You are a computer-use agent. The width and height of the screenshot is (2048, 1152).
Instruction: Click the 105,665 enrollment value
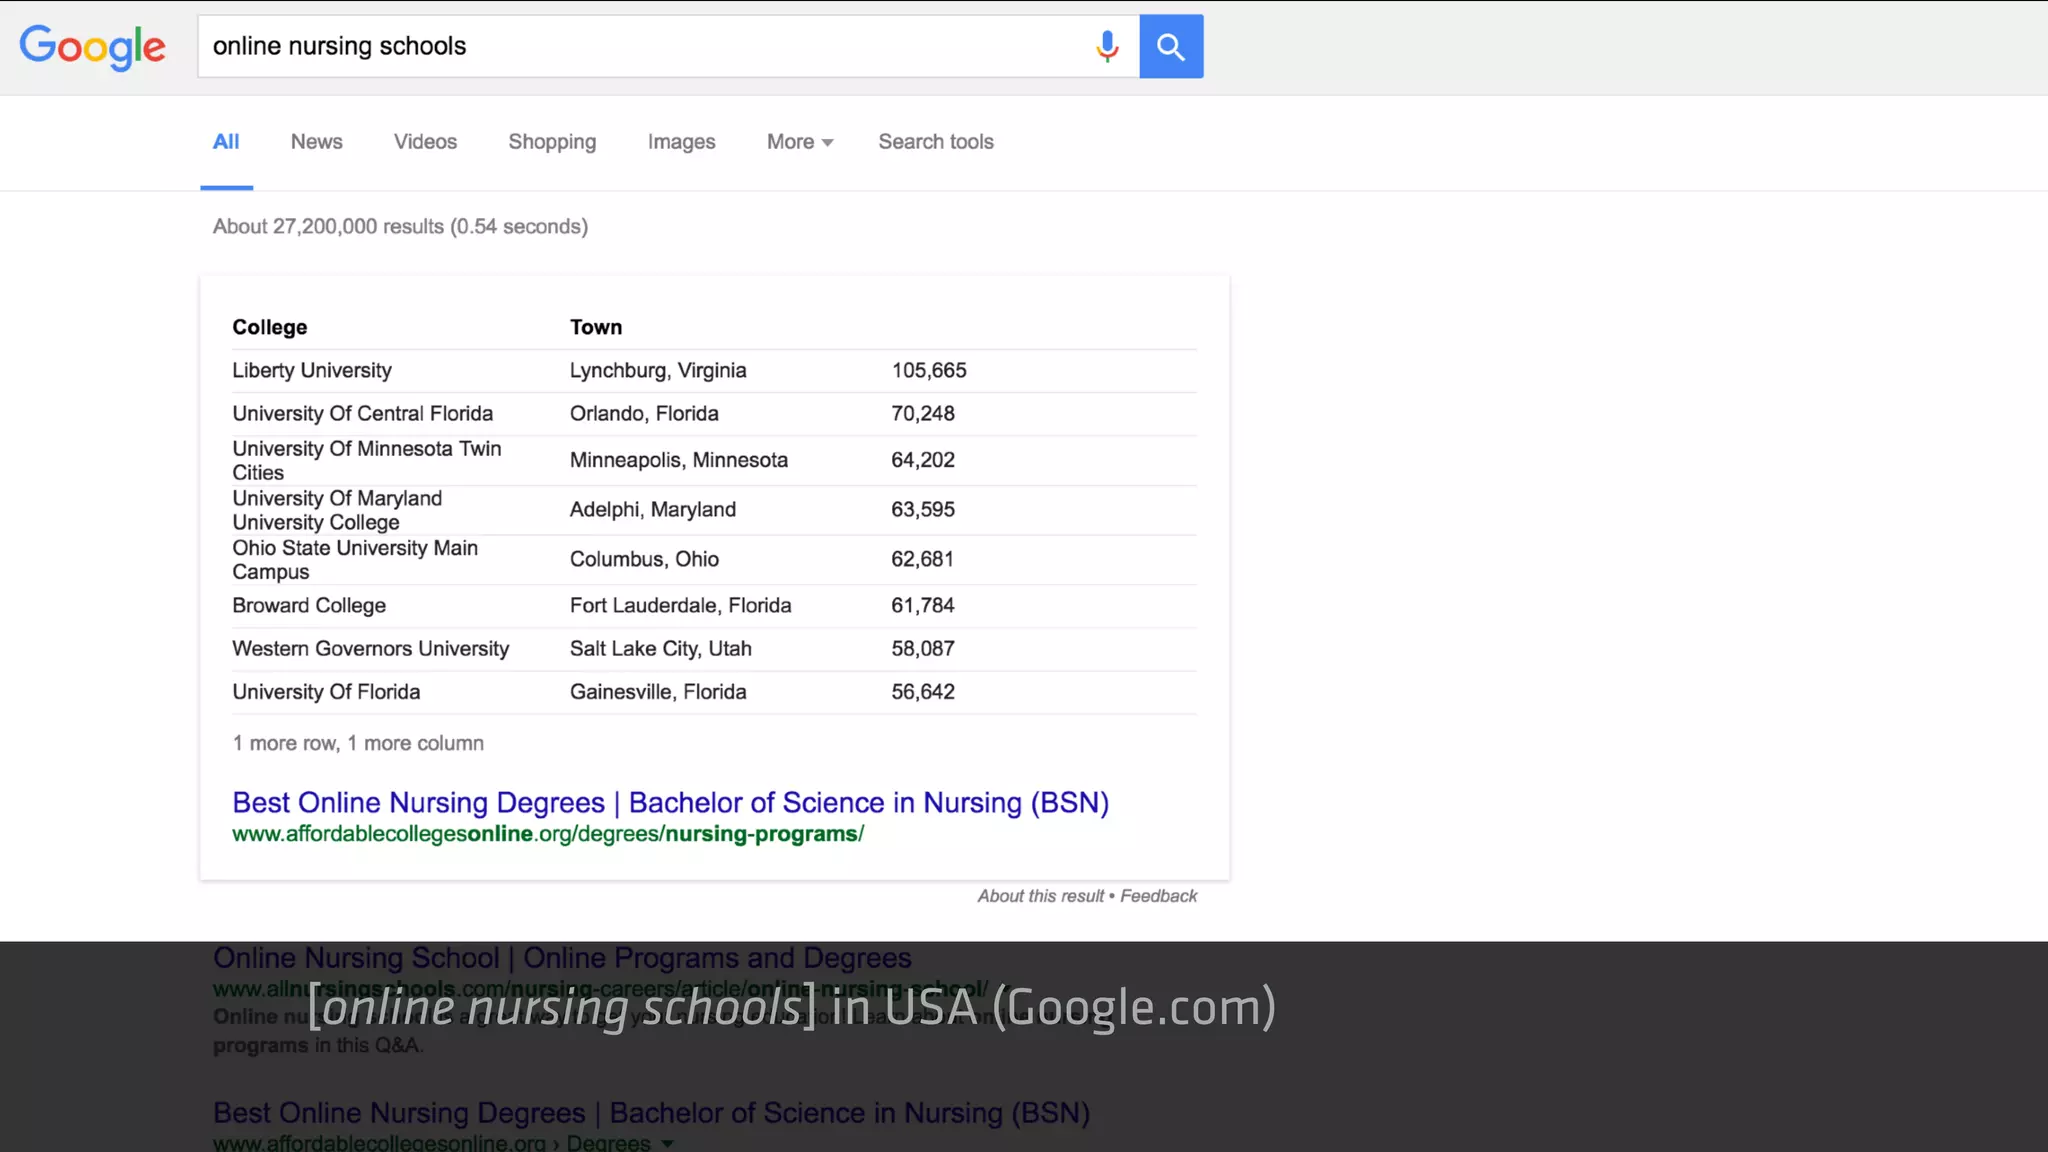(929, 370)
